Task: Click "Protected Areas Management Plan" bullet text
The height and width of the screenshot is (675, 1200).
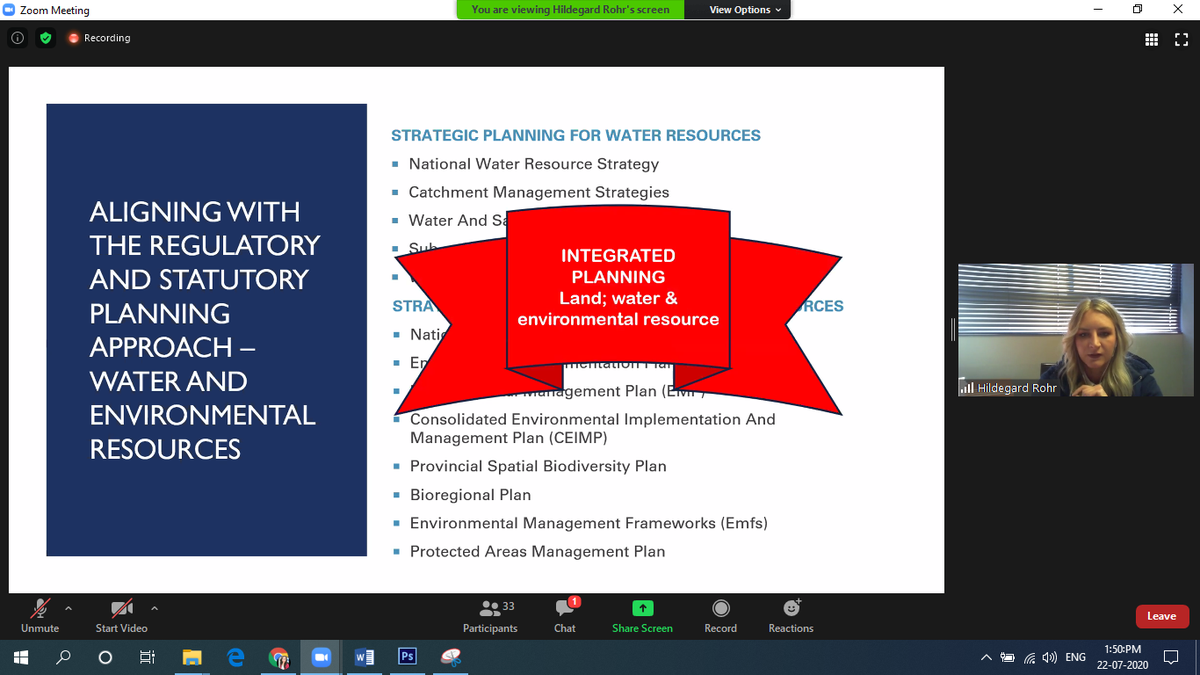Action: coord(537,551)
